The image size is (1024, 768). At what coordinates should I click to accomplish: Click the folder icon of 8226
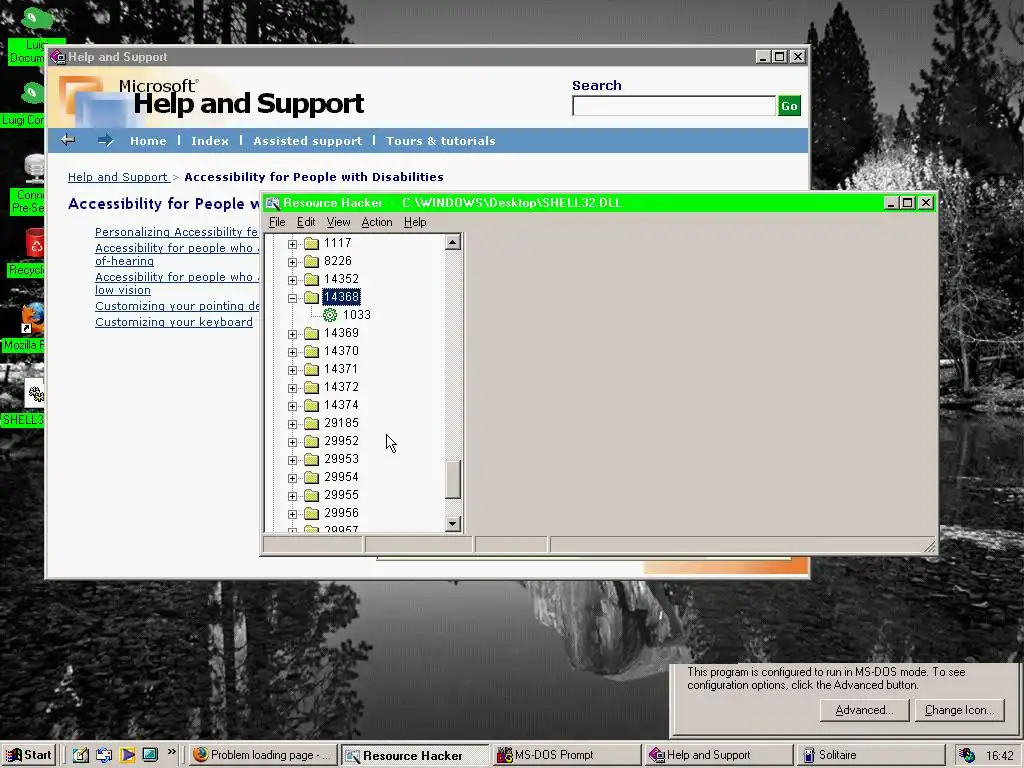click(x=312, y=261)
